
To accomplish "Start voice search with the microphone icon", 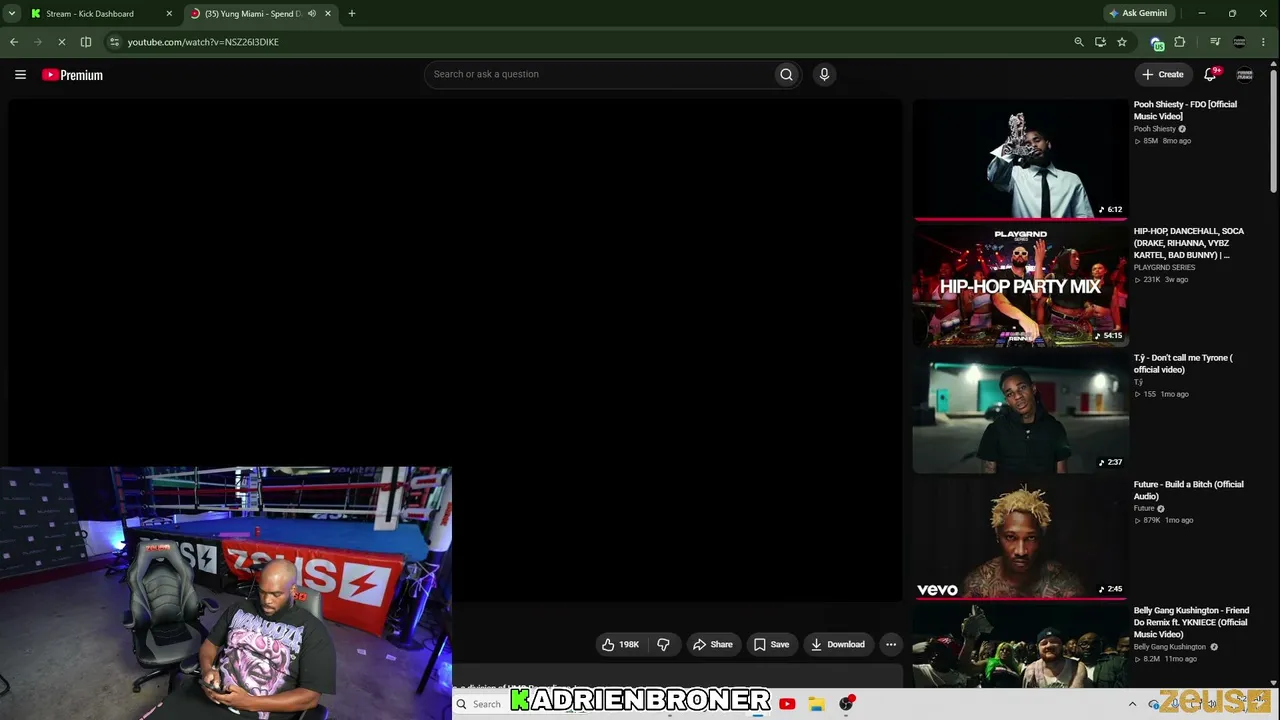I will tap(824, 74).
